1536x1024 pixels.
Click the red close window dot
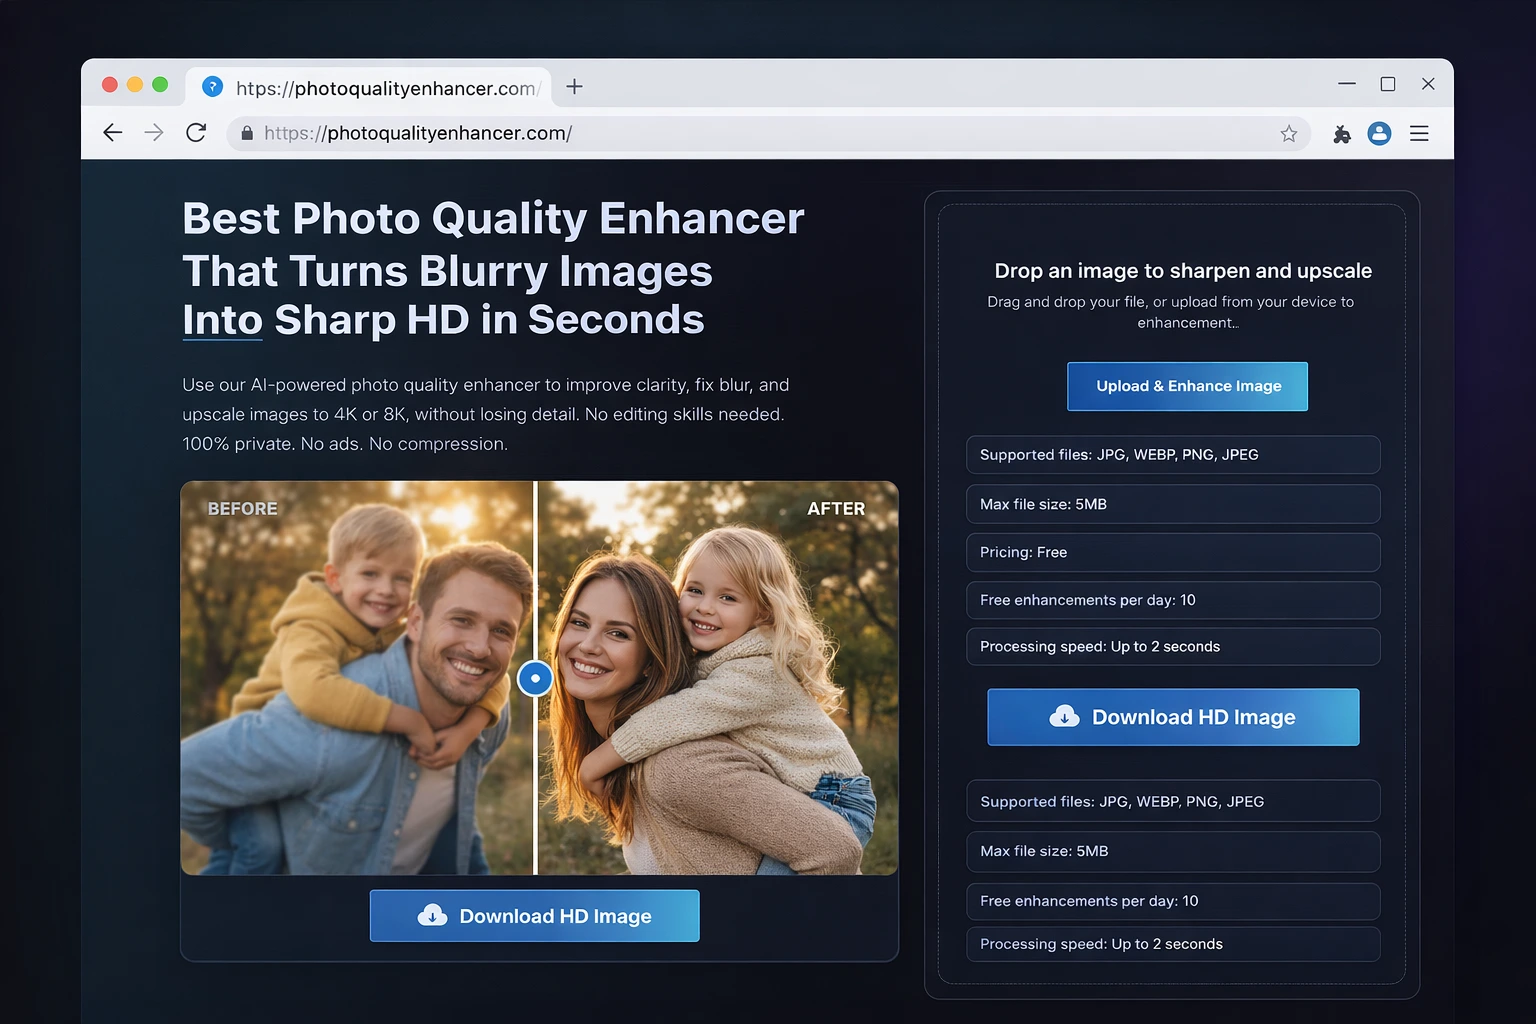(110, 85)
